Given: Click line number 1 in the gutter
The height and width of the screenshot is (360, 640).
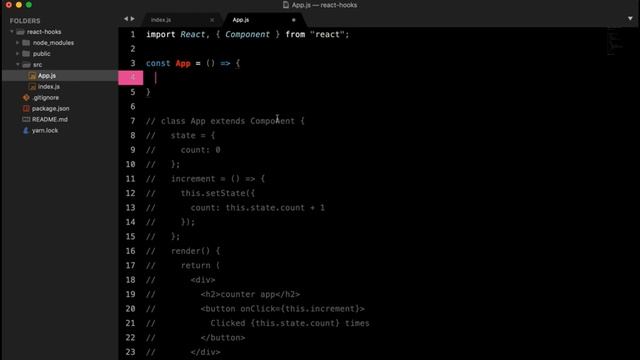Looking at the screenshot, I should click(x=133, y=35).
